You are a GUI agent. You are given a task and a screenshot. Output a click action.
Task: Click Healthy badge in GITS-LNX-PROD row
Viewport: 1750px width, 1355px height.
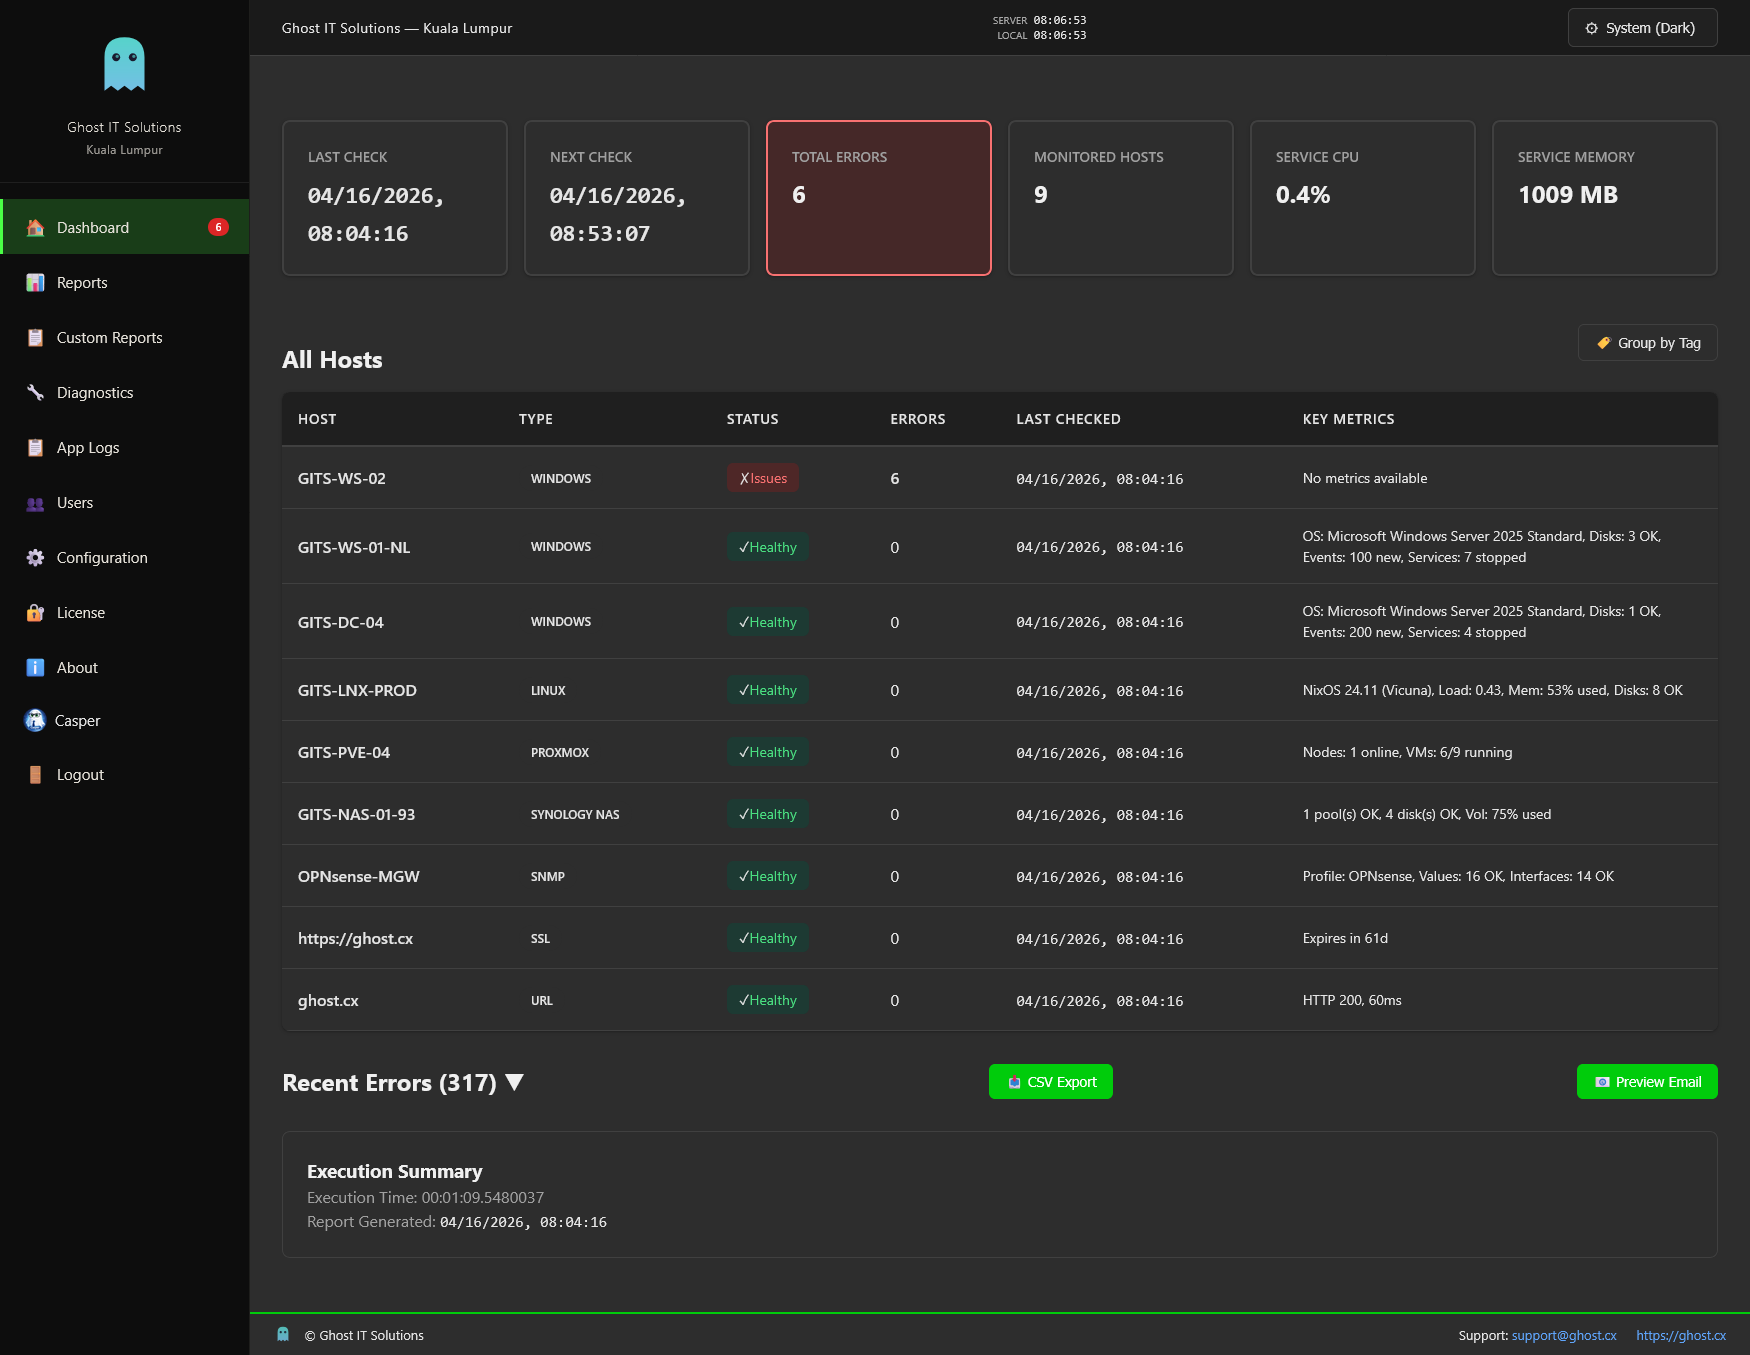768,690
